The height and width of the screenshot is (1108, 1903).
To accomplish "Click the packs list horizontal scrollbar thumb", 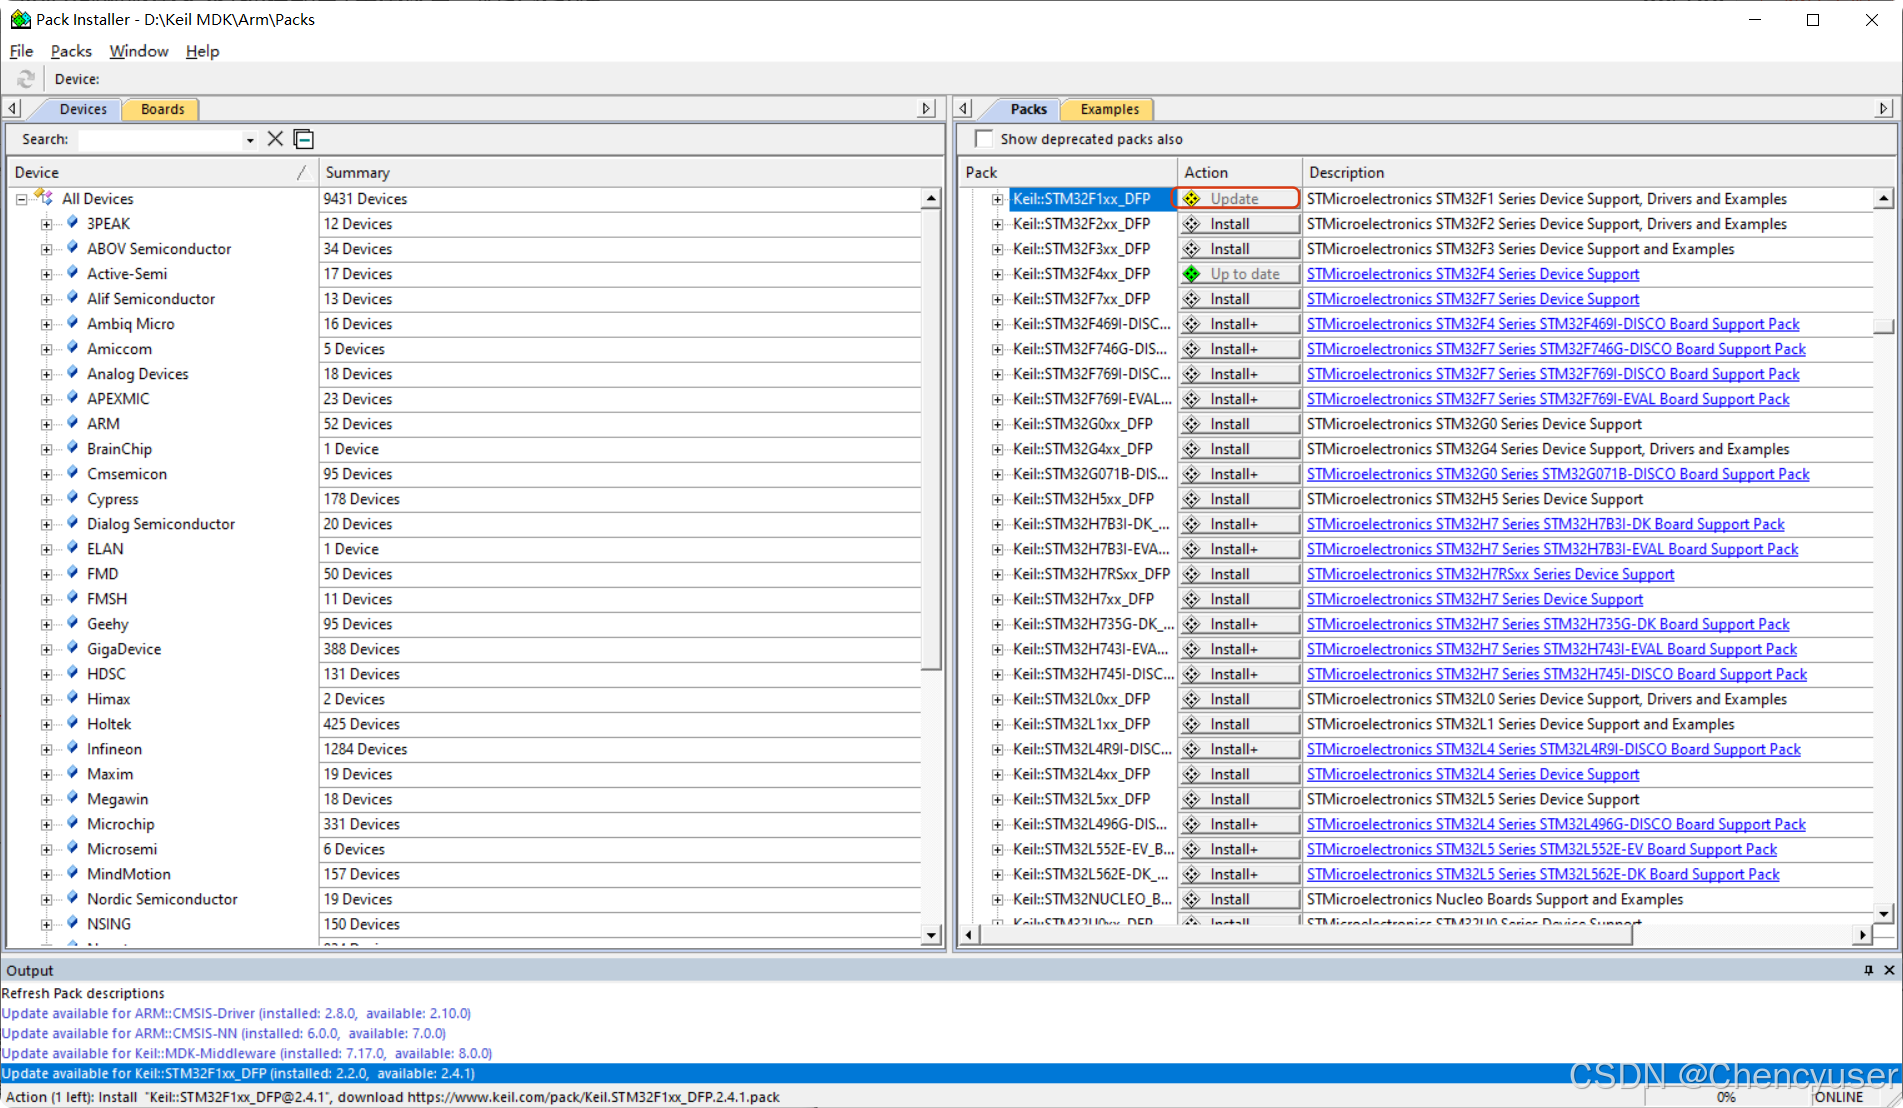I will 1306,934.
